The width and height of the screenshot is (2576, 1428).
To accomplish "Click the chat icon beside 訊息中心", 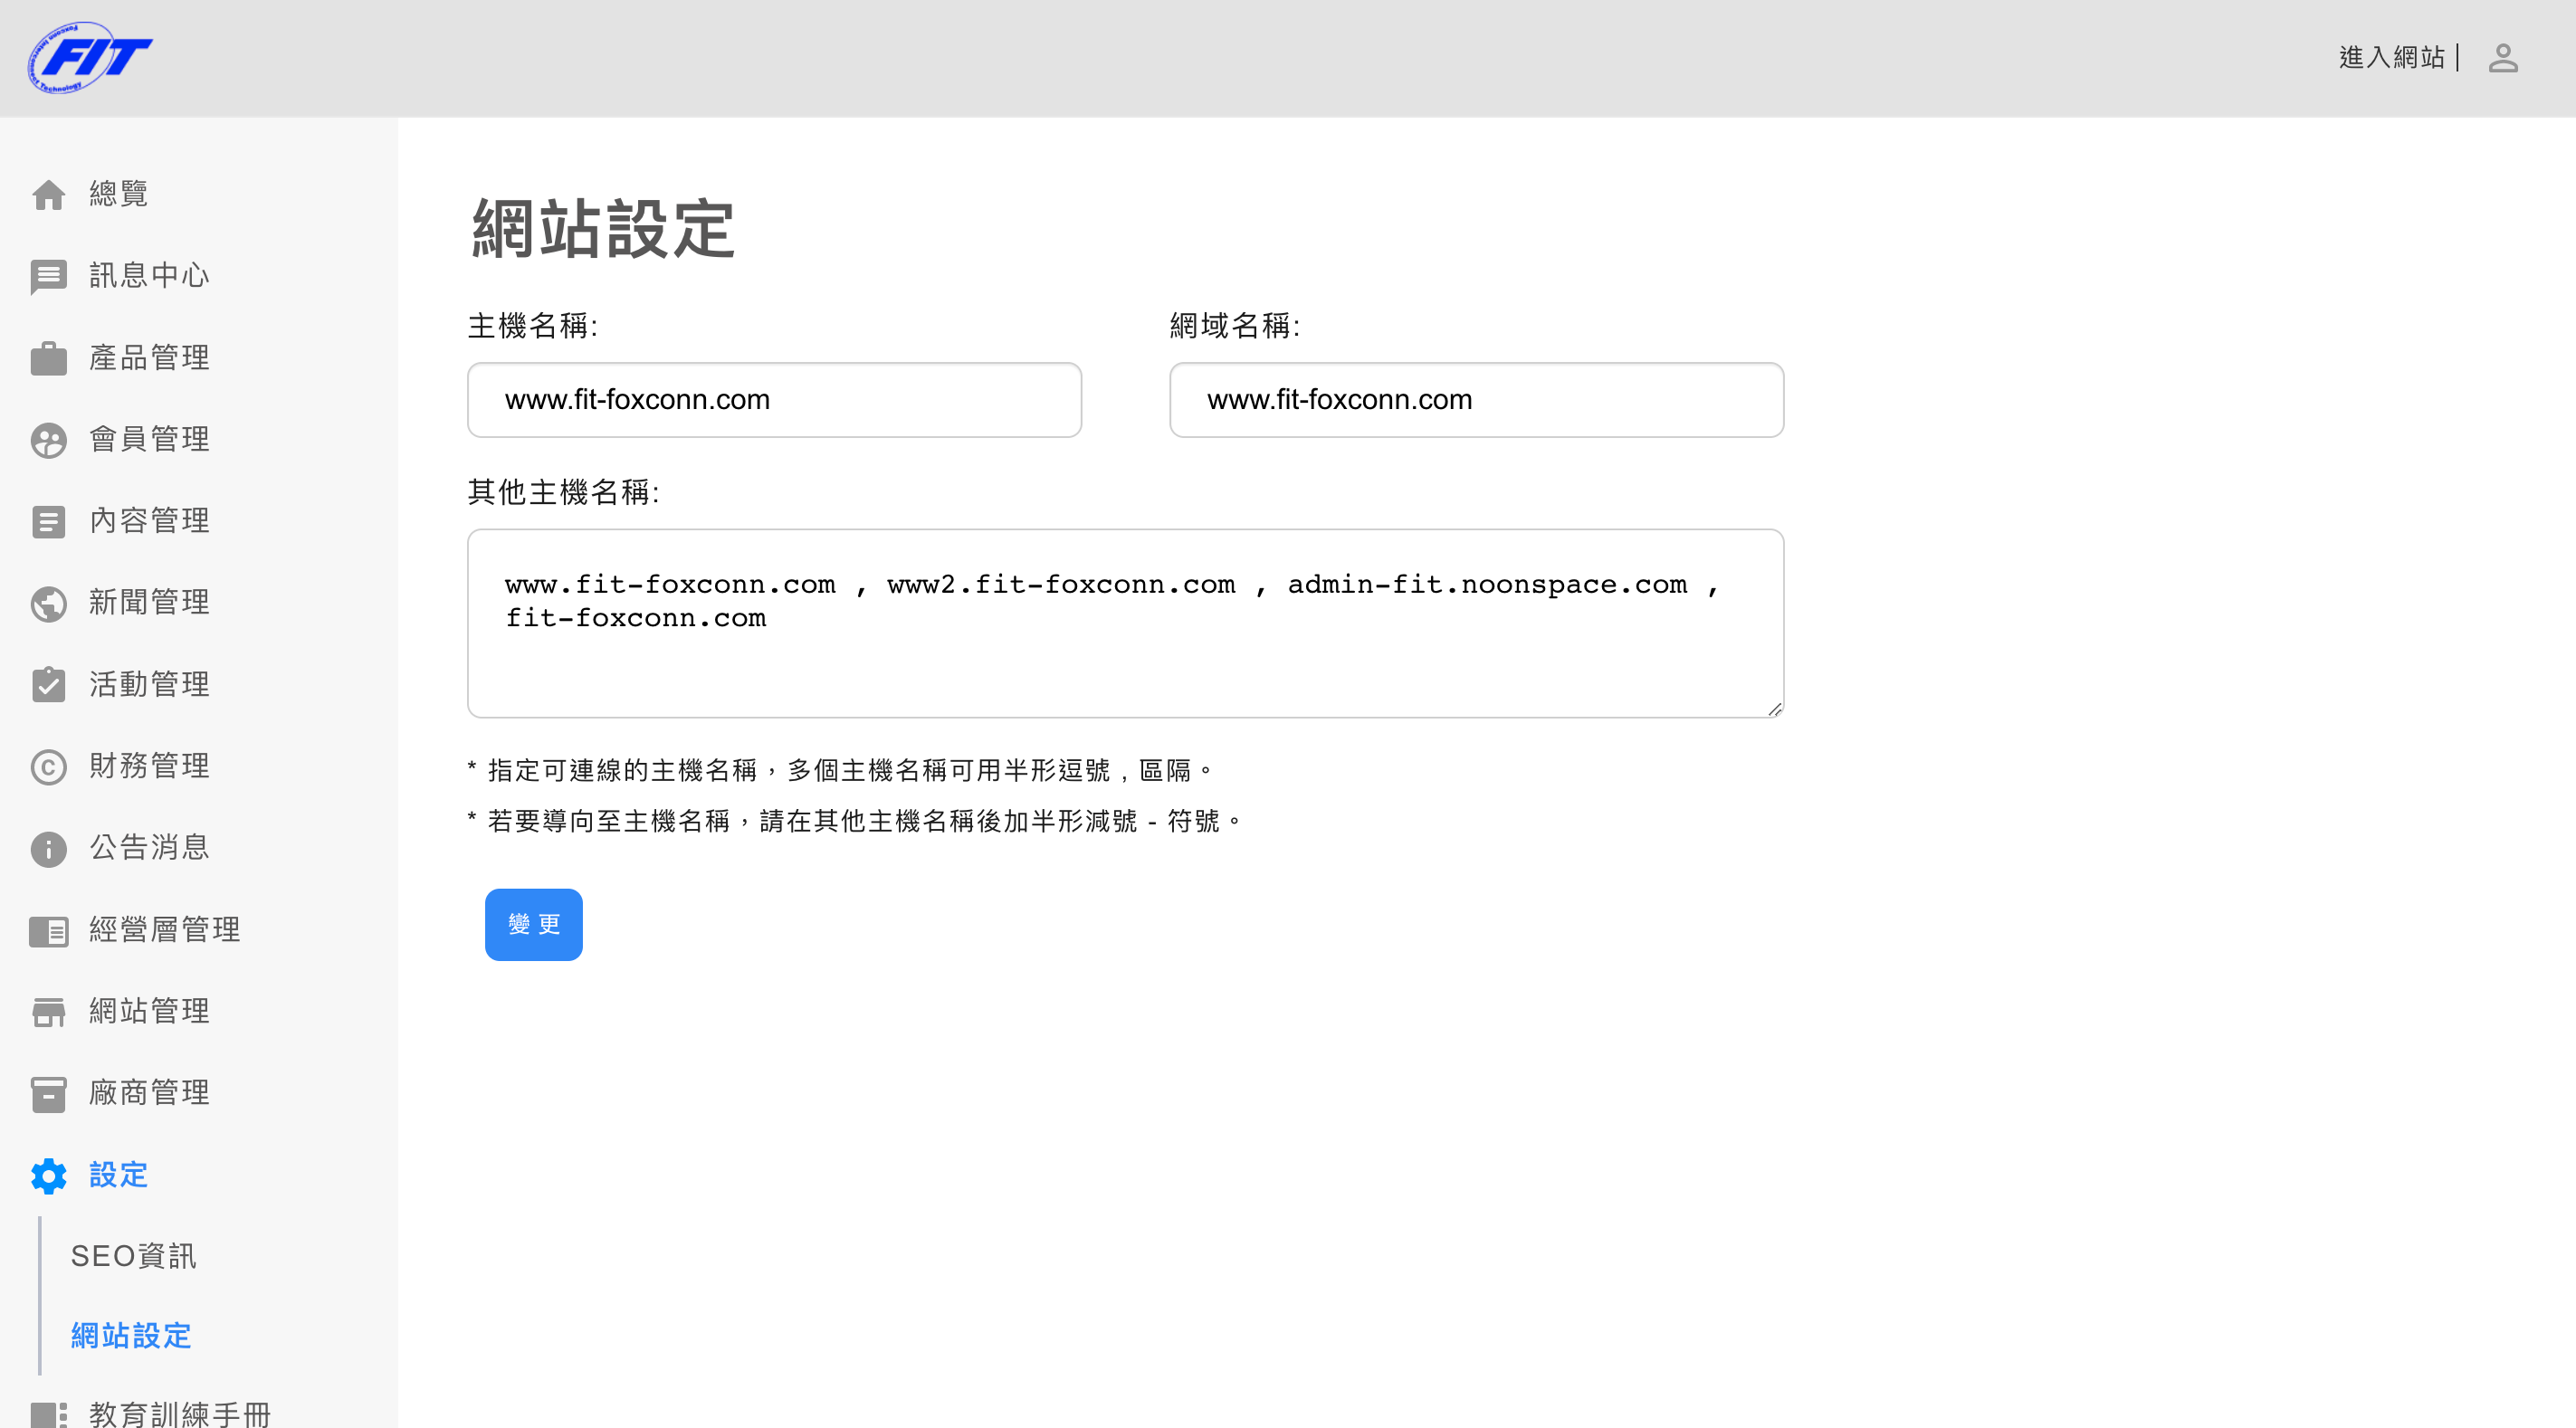I will pyautogui.click(x=48, y=277).
